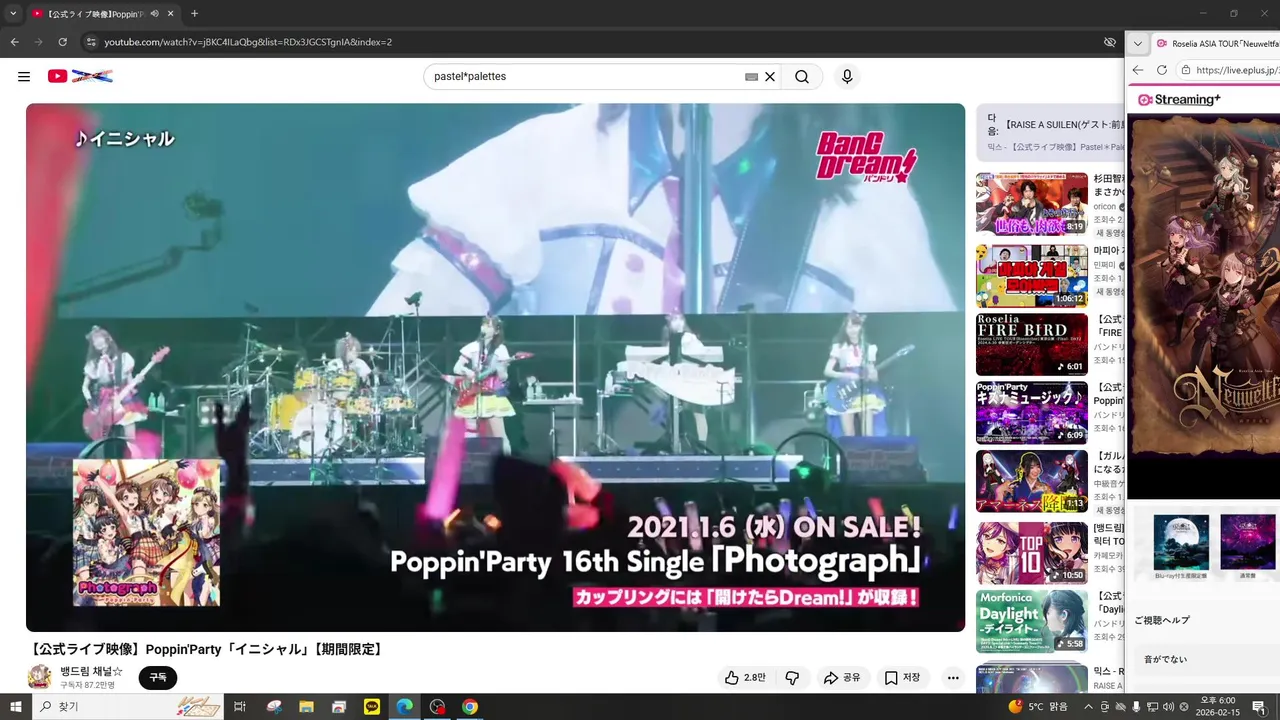Viewport: 1280px width, 720px height.
Task: Dislike the video with thumbs-down button
Action: click(x=792, y=677)
